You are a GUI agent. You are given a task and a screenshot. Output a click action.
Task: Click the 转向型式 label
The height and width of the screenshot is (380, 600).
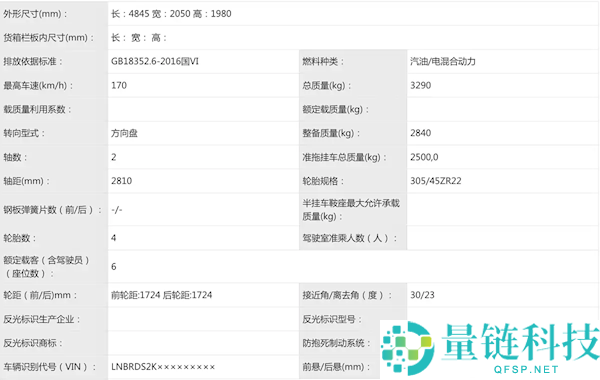coord(24,133)
